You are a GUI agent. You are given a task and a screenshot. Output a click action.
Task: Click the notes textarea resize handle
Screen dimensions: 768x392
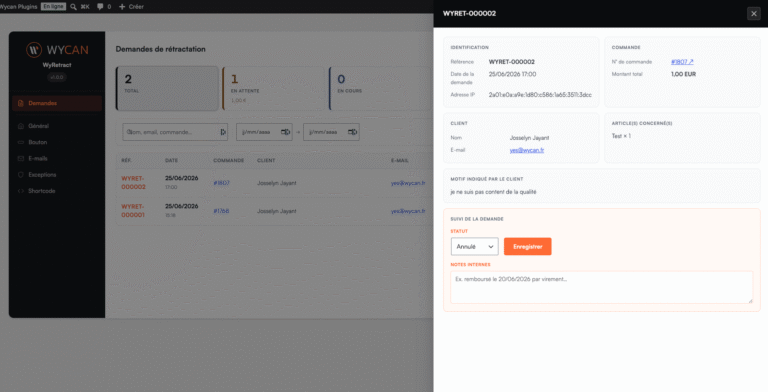[x=750, y=300]
